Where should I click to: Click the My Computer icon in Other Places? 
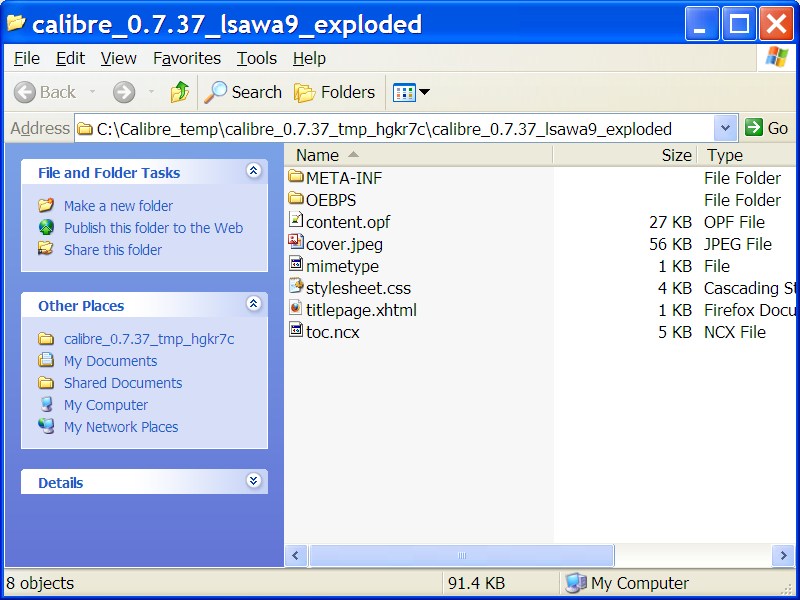[46, 404]
